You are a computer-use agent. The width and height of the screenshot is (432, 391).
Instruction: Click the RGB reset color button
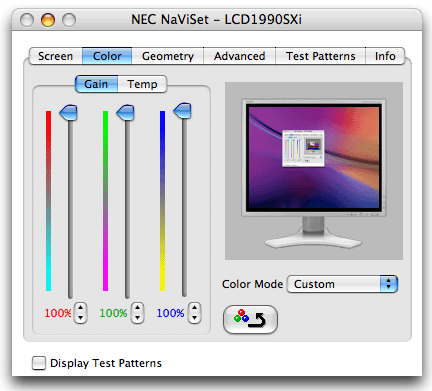(x=250, y=319)
